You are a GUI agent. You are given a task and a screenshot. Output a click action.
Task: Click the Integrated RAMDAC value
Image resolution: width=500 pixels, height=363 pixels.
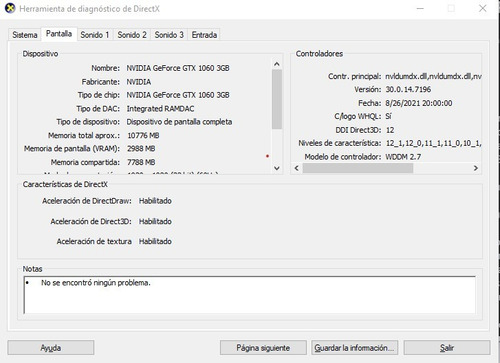point(160,109)
